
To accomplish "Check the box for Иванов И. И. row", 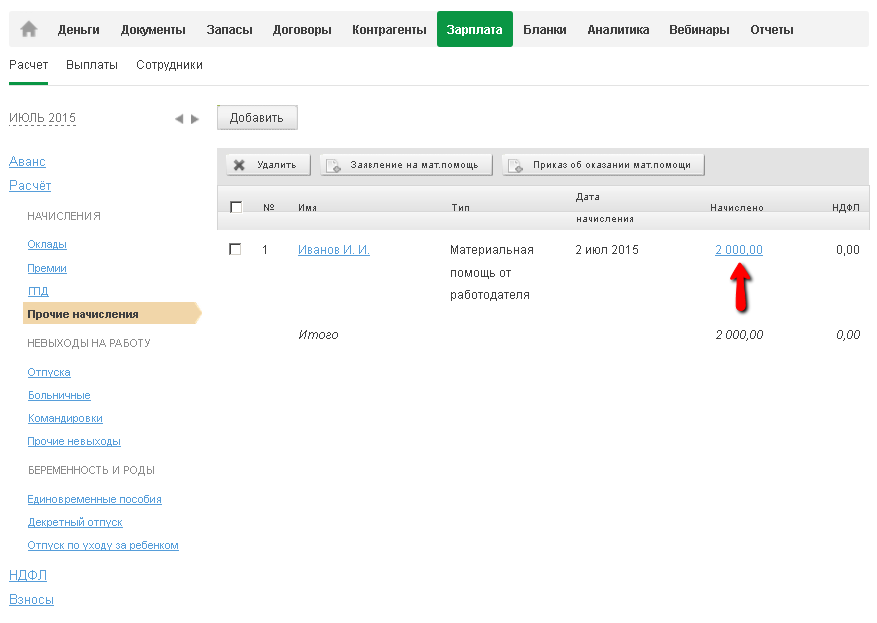I will pos(235,249).
